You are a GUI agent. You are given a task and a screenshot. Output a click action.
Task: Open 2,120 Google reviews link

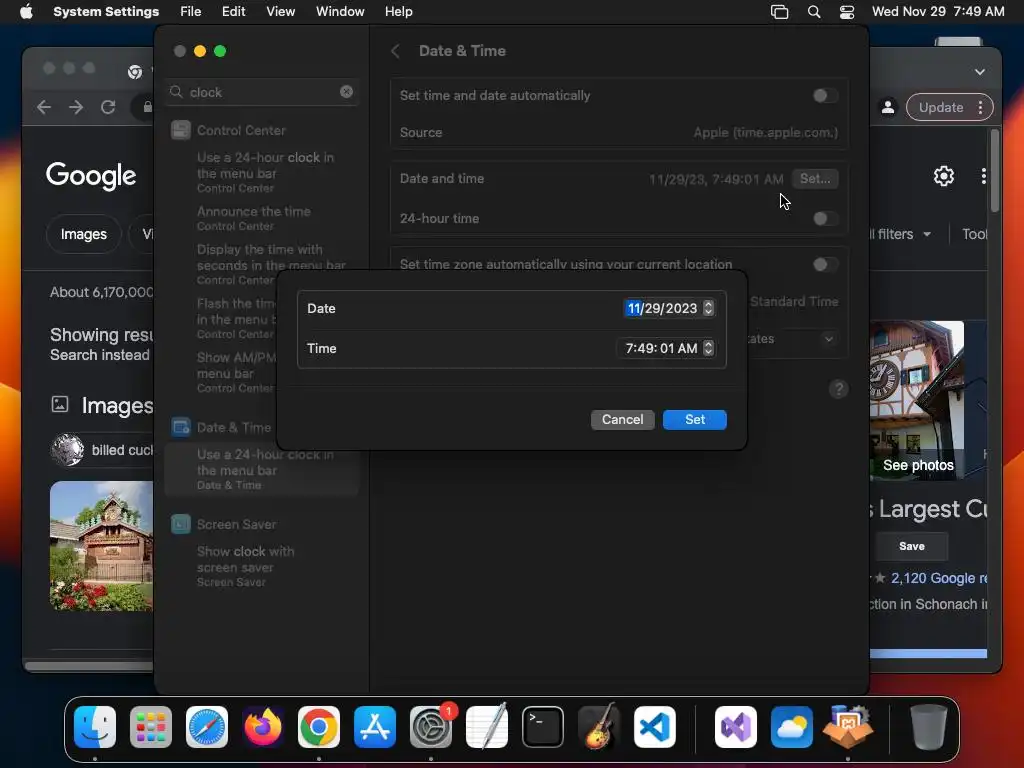pos(939,578)
